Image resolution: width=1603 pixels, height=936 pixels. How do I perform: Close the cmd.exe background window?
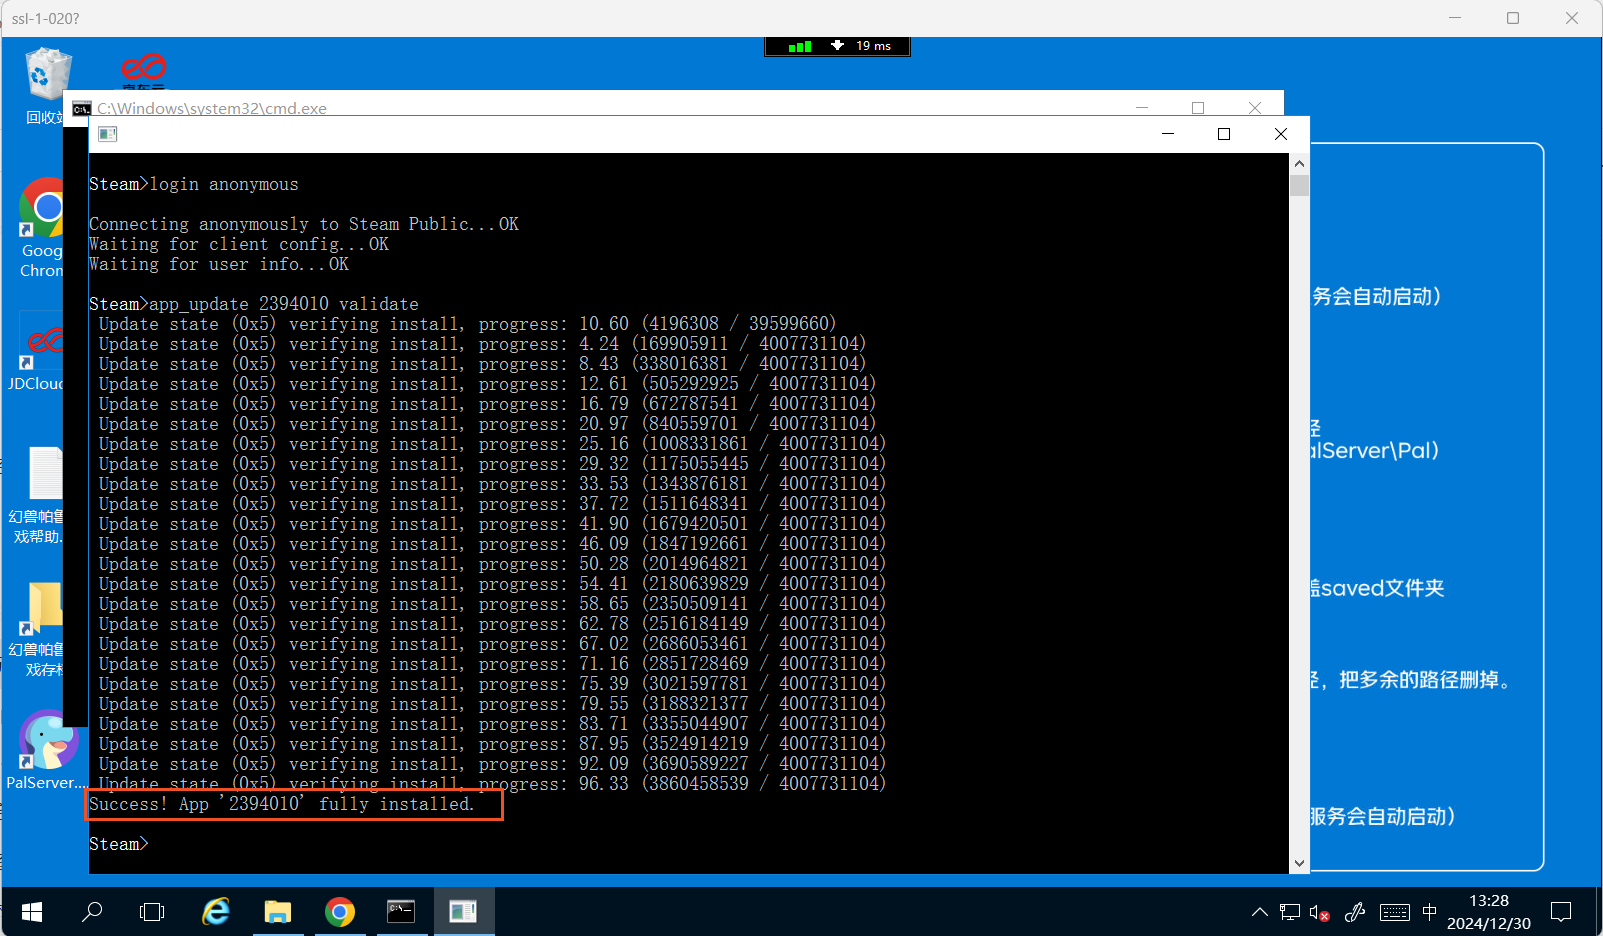point(1255,107)
